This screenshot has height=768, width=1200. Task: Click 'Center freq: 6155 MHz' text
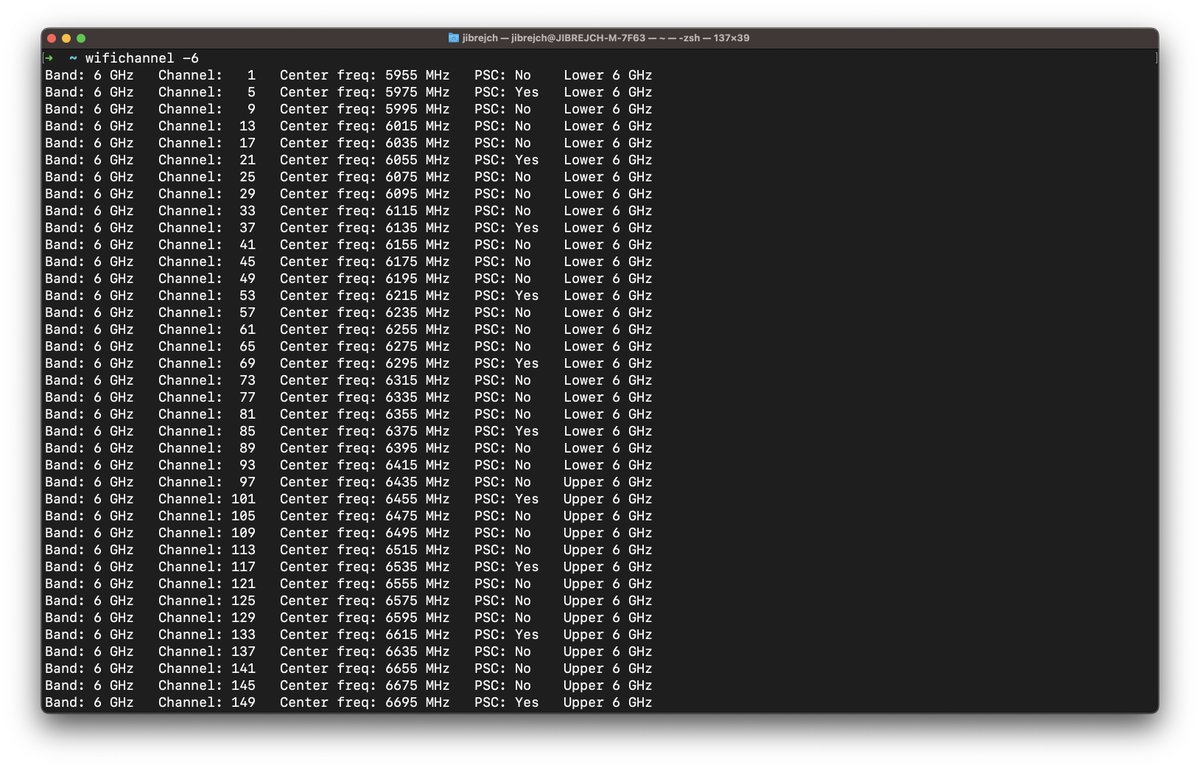click(x=364, y=245)
